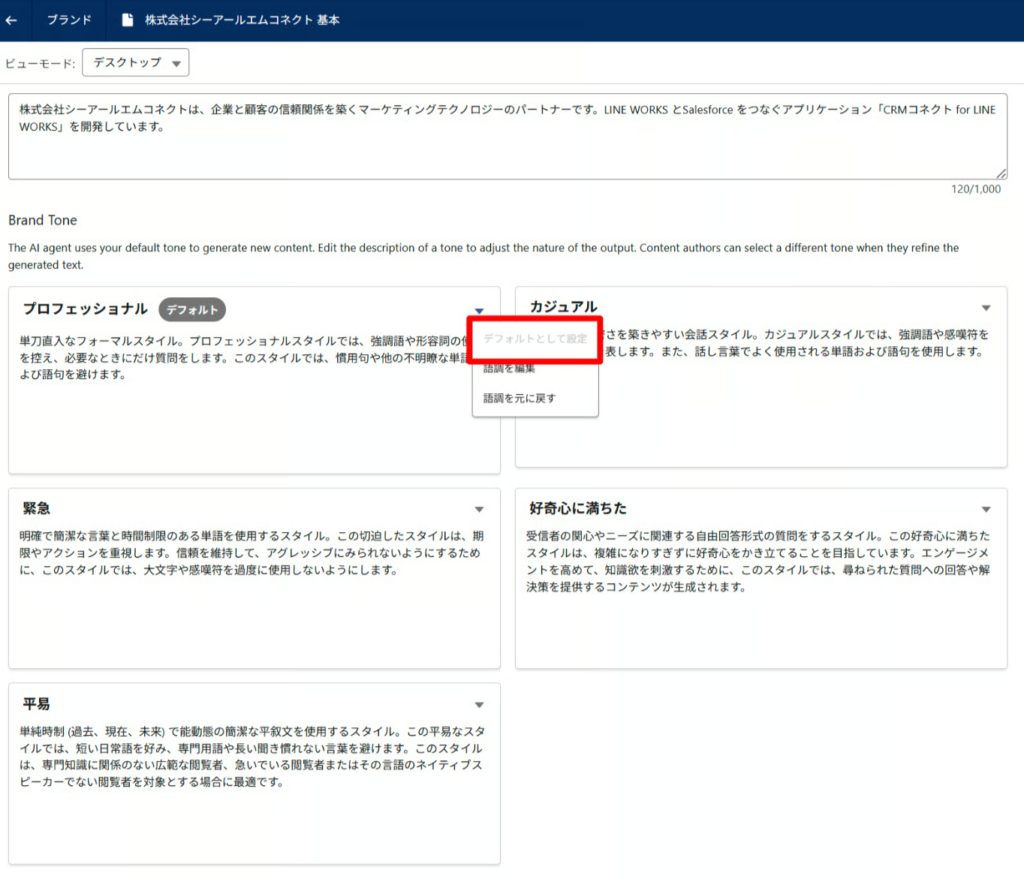Image resolution: width=1024 pixels, height=885 pixels.
Task: Select the 好奇心に満ちた card title
Action: click(x=578, y=508)
